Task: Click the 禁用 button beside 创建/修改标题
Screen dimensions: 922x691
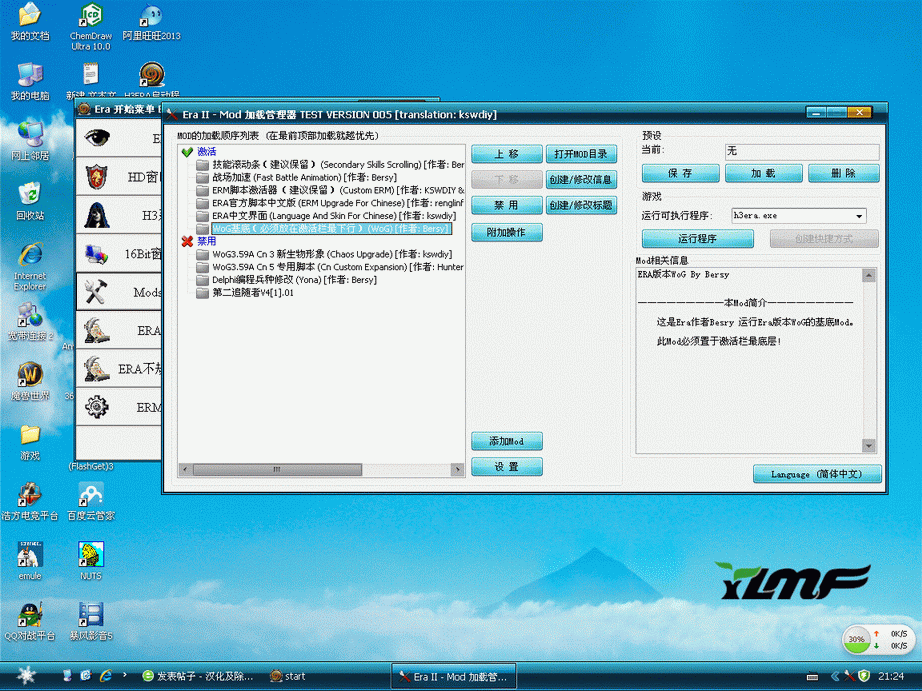Action: click(507, 205)
